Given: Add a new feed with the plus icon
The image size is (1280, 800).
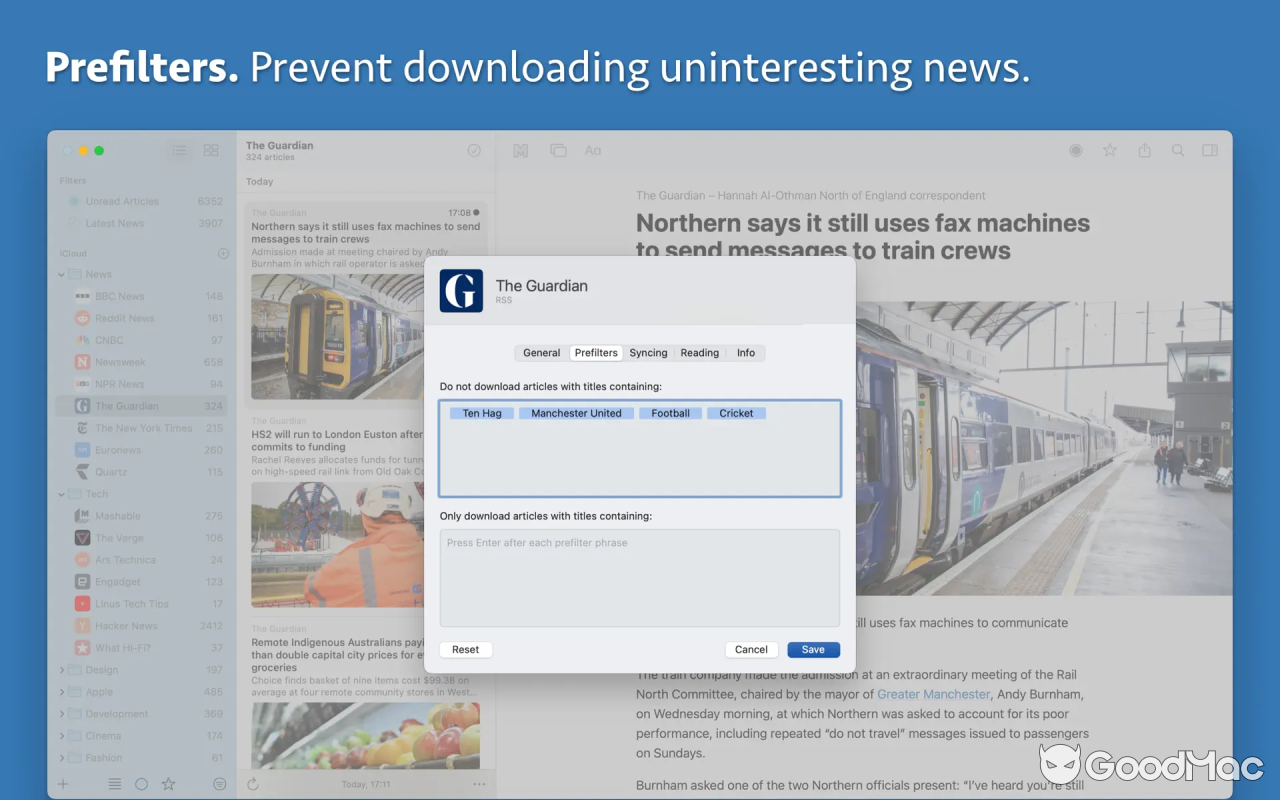Looking at the screenshot, I should [x=63, y=784].
